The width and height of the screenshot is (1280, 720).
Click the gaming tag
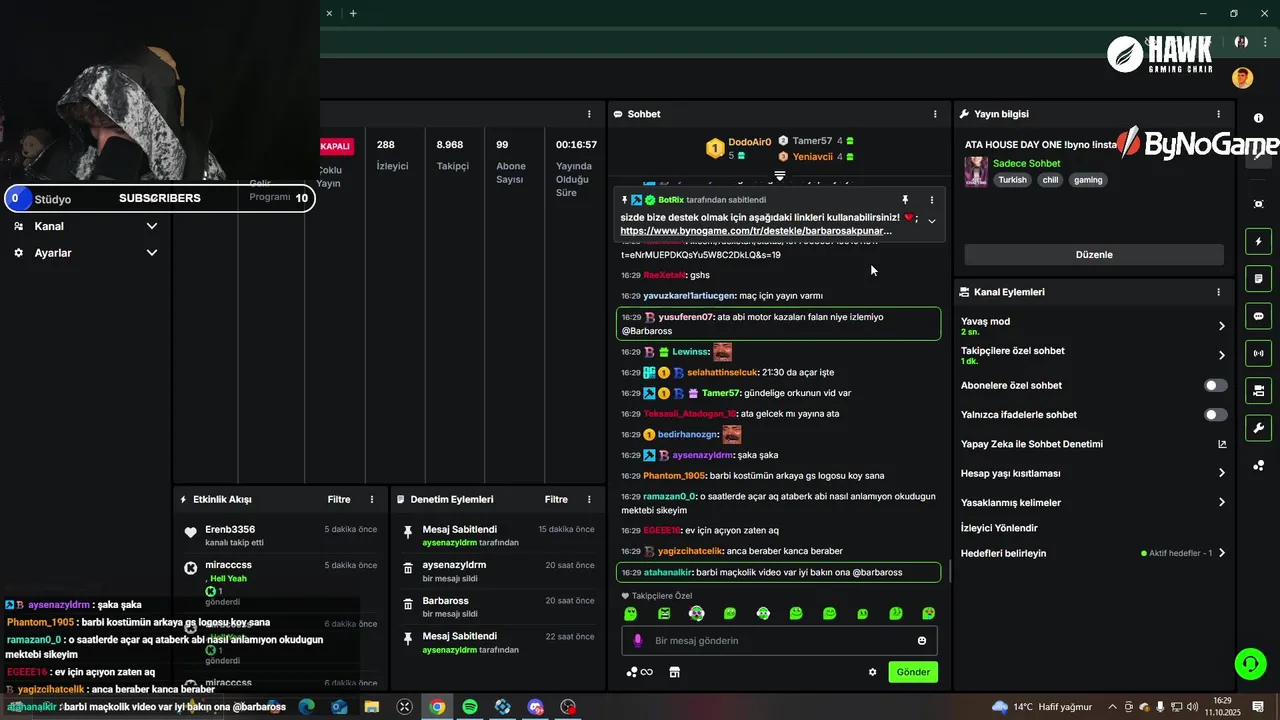(1088, 180)
